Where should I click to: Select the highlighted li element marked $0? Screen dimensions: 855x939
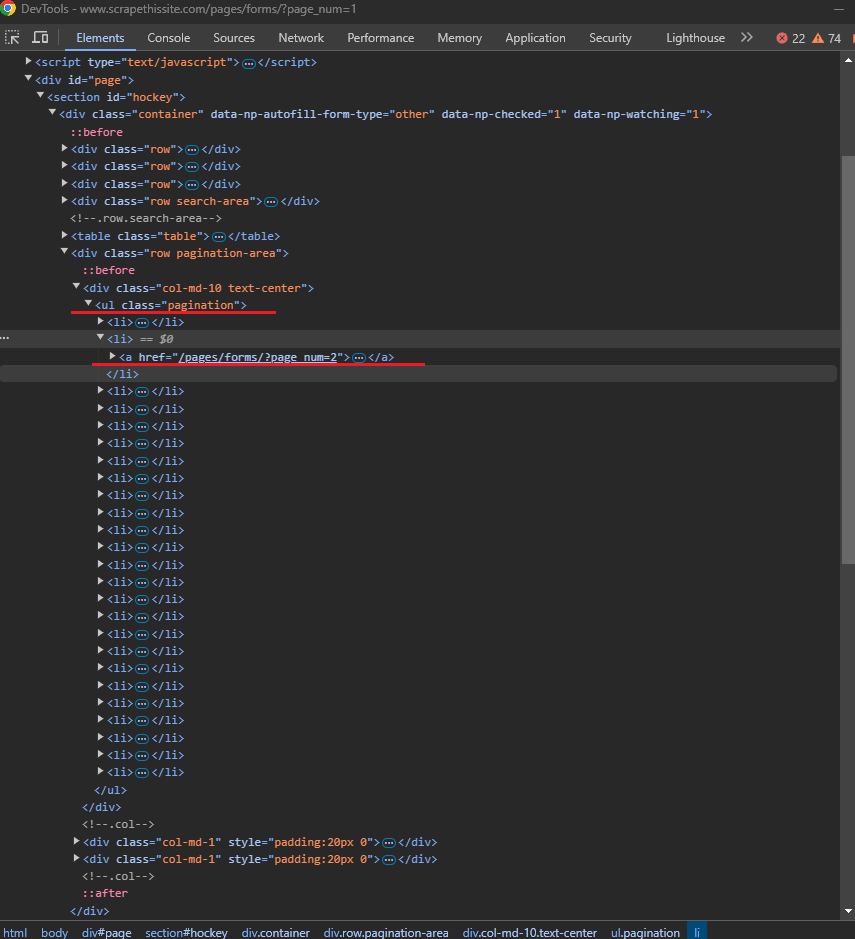pyautogui.click(x=120, y=339)
